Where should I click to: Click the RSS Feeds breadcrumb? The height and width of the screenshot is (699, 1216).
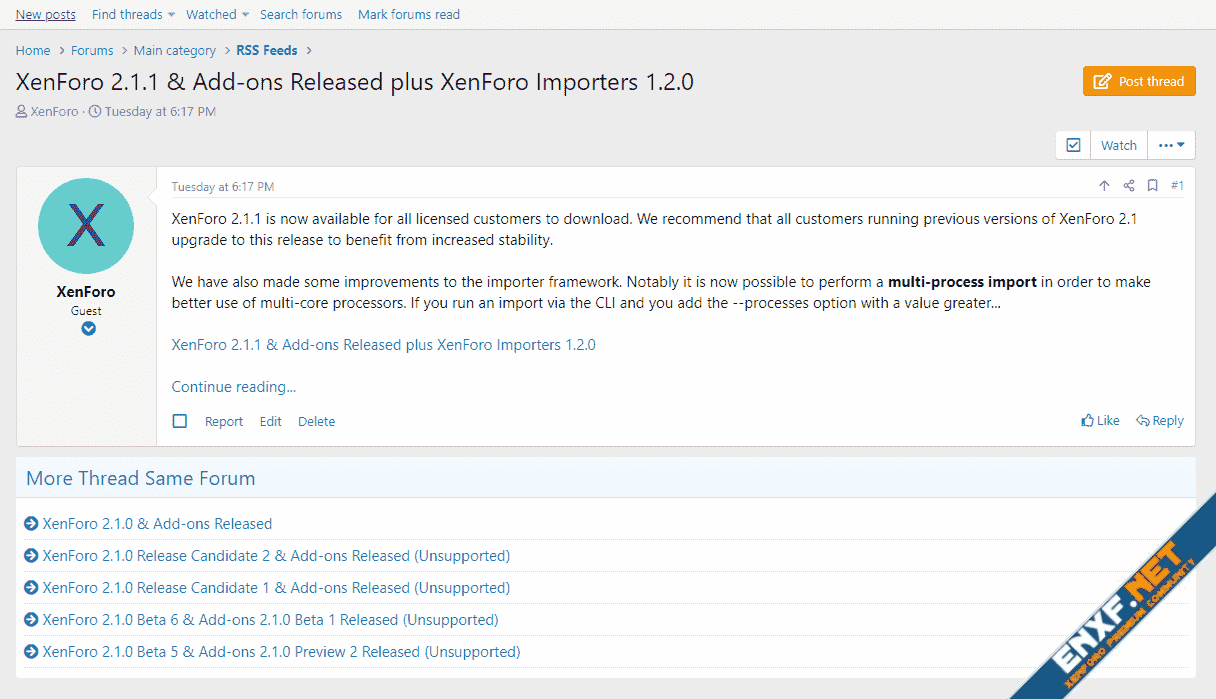point(267,50)
